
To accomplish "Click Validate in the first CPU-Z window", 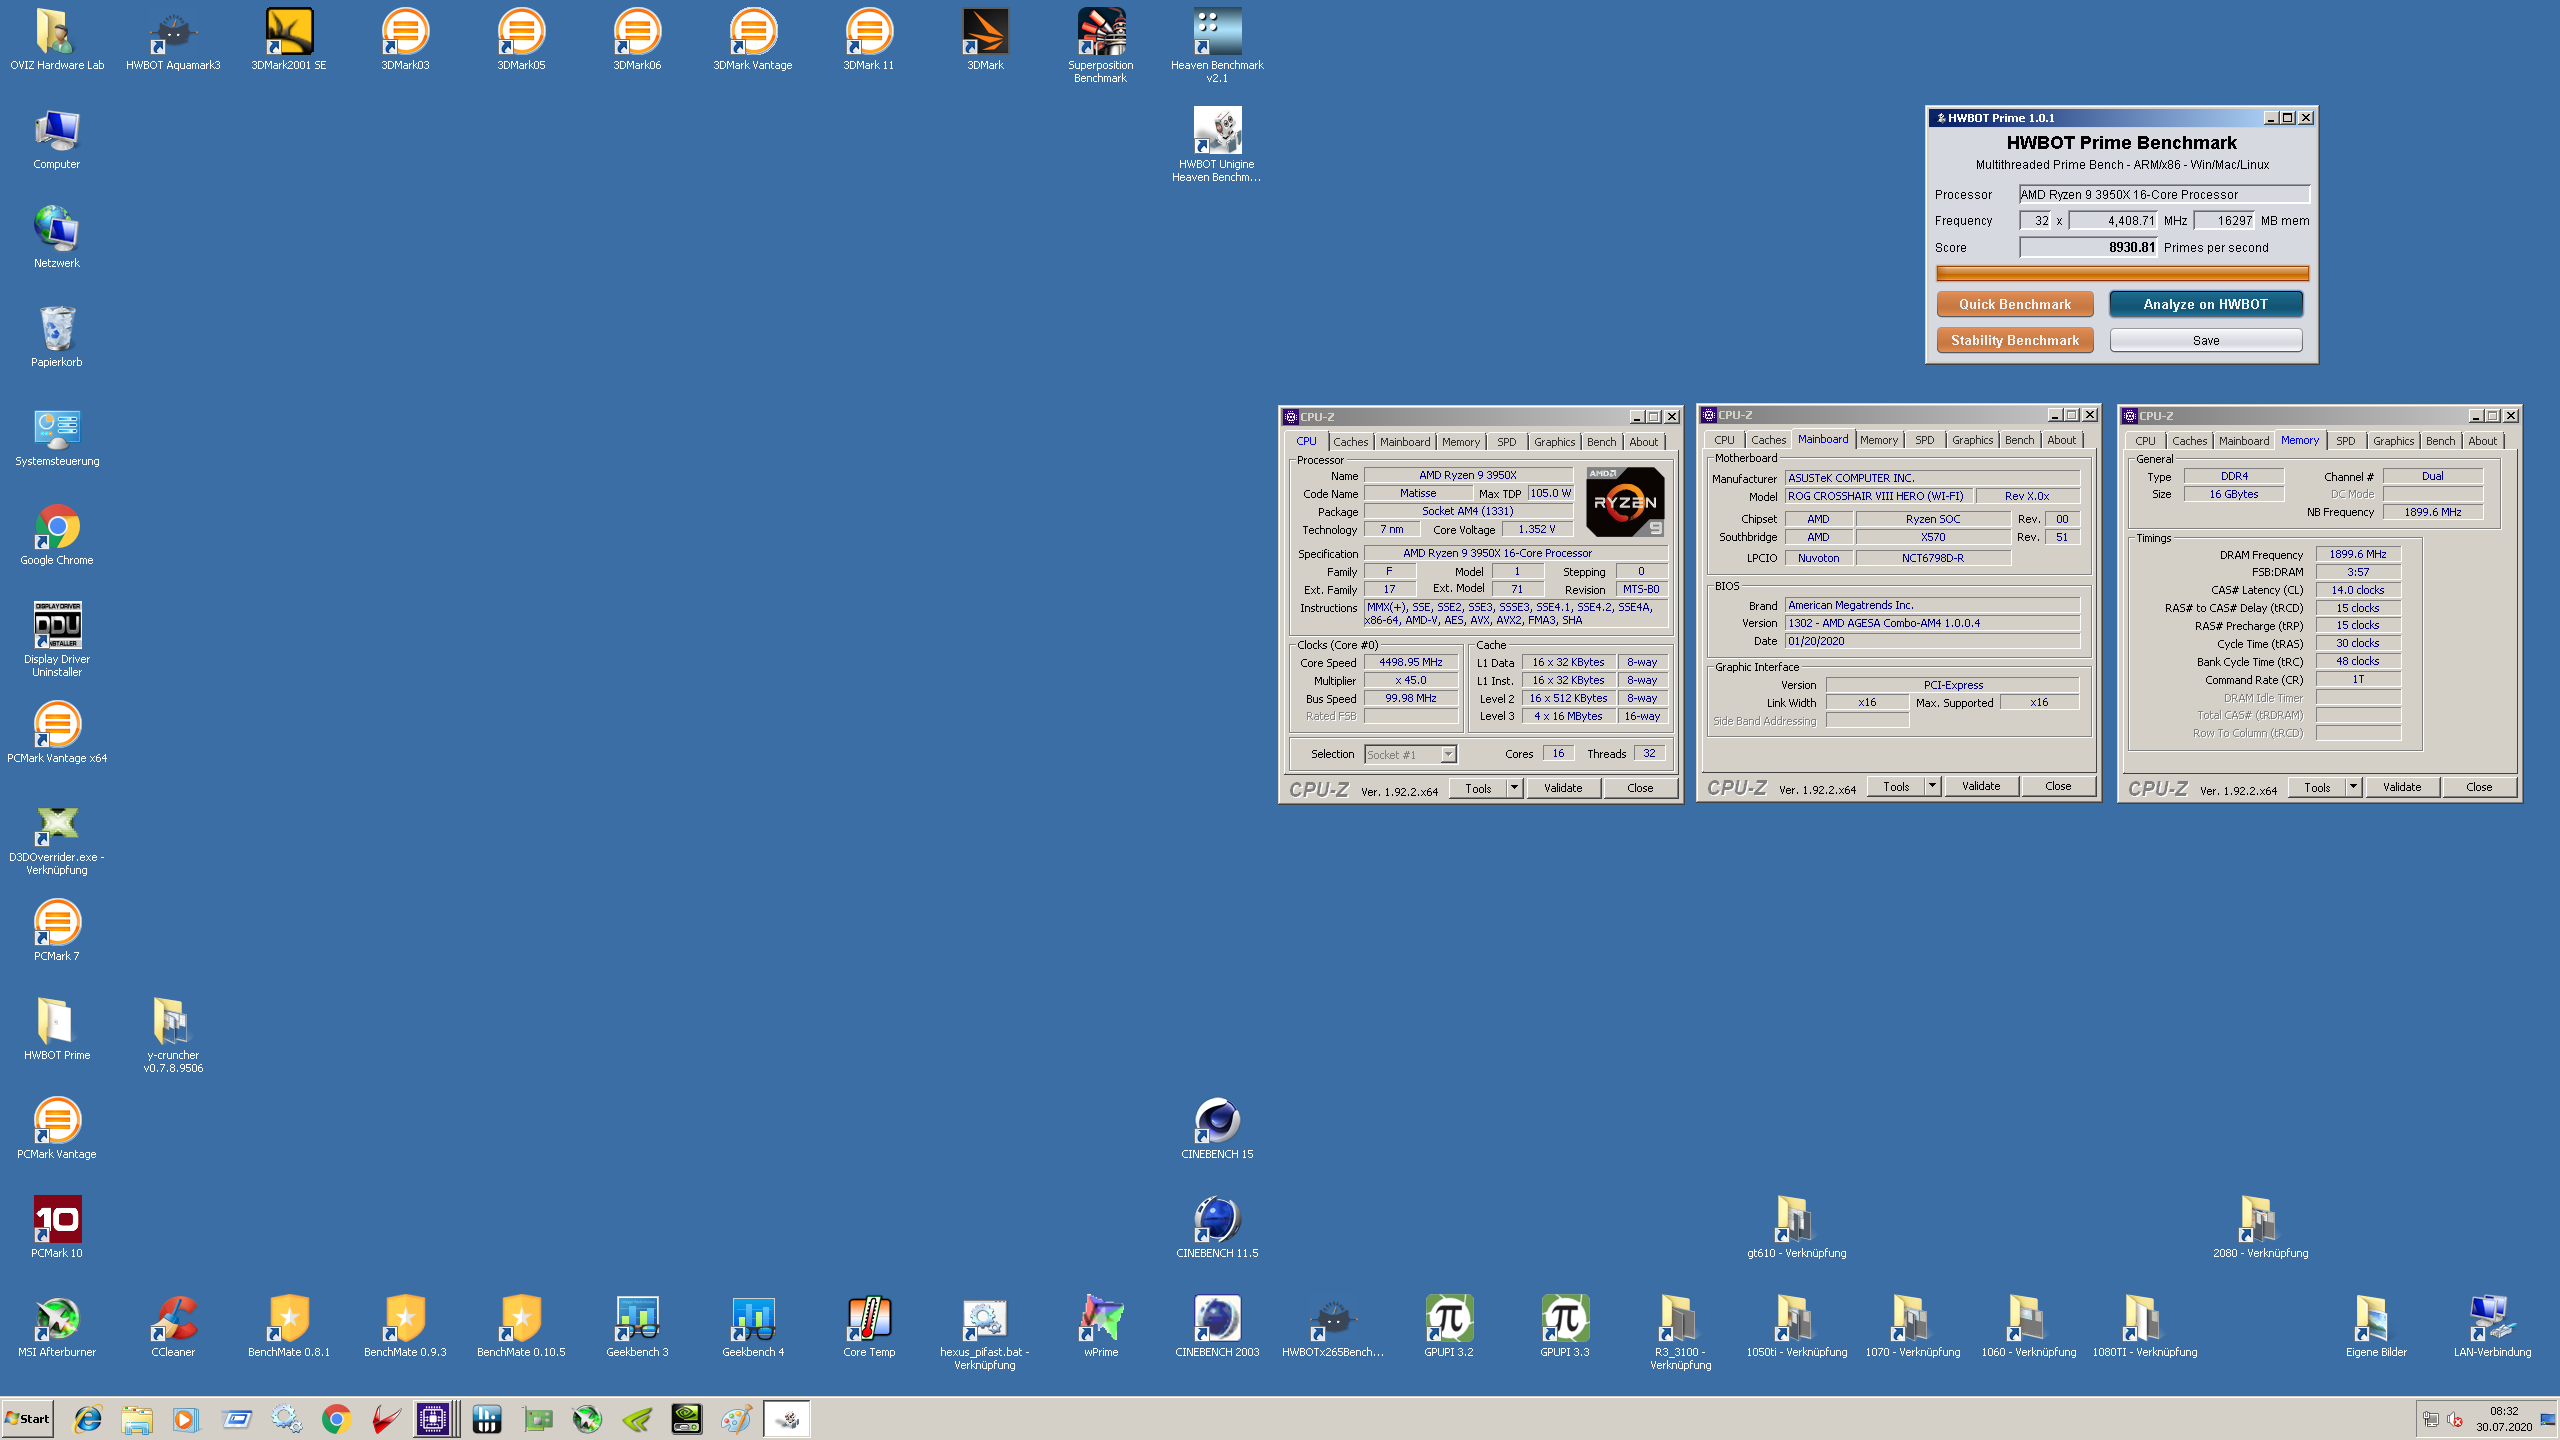I will click(x=1563, y=788).
